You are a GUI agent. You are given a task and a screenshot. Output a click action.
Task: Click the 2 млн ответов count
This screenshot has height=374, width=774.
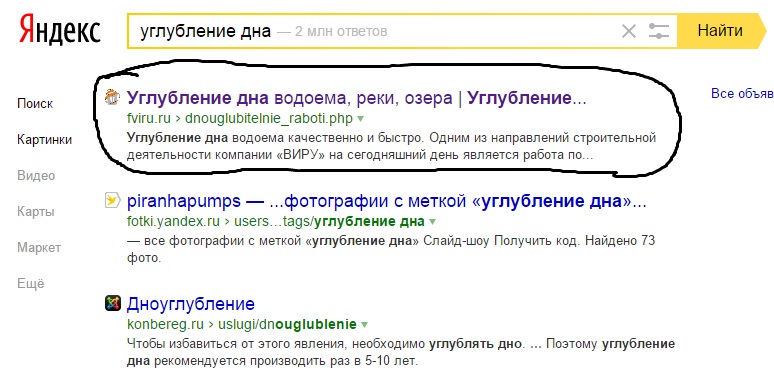pos(341,31)
